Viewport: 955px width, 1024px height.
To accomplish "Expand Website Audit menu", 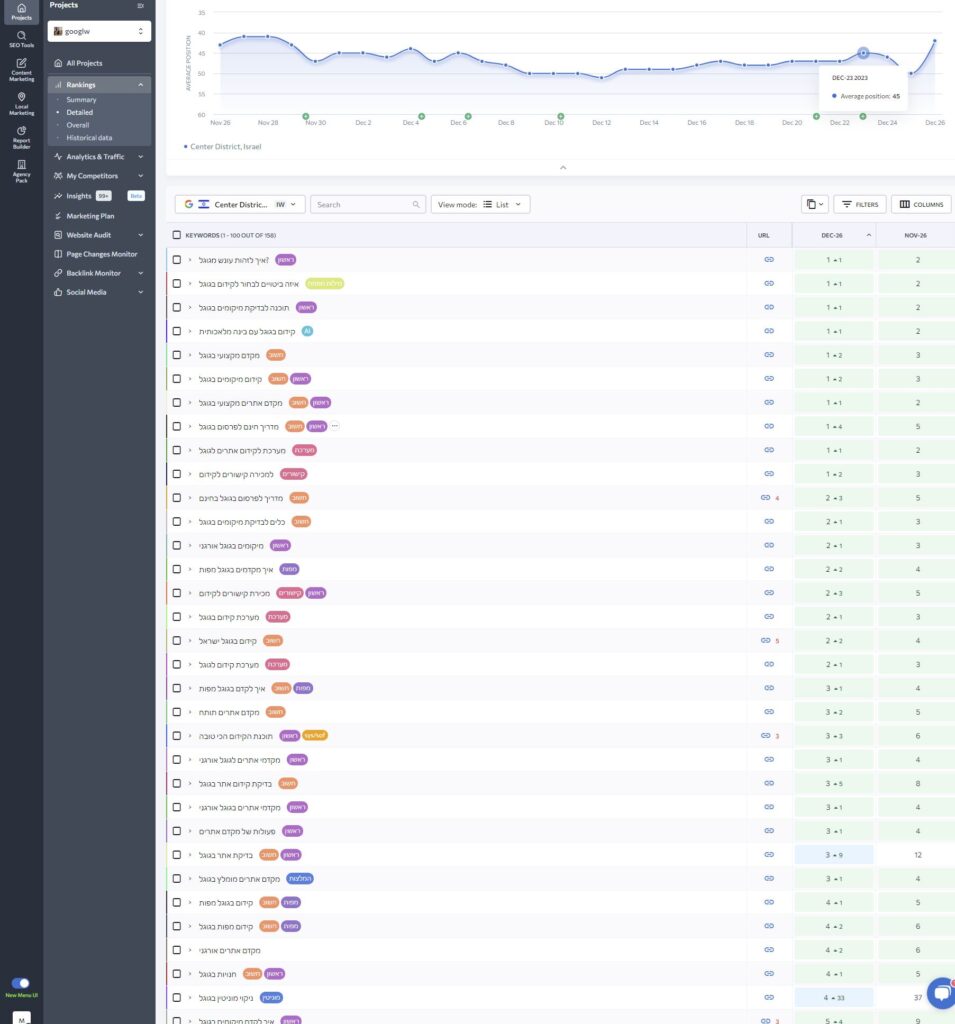I will [140, 235].
